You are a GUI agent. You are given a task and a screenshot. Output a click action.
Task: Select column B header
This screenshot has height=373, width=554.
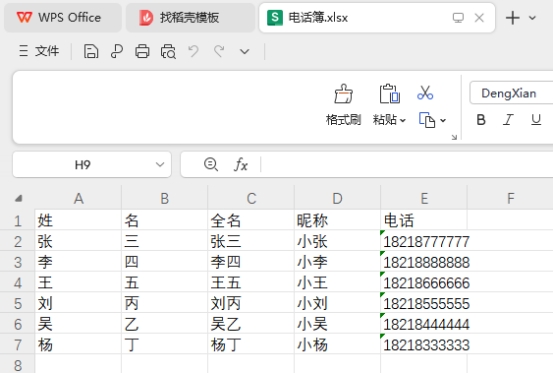165,199
